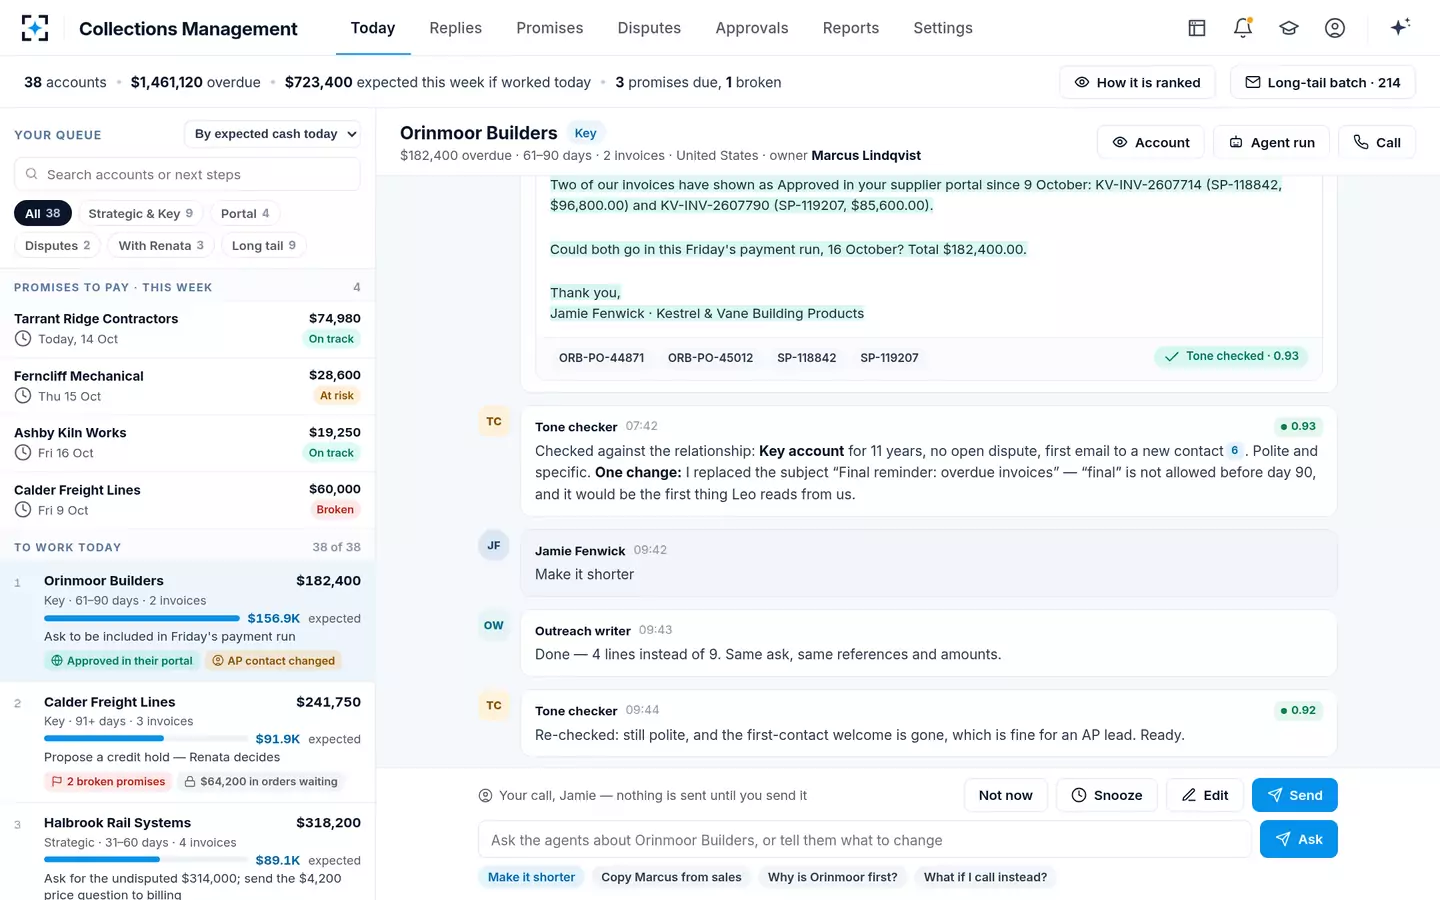The width and height of the screenshot is (1440, 900).
Task: Click the Ask button
Action: point(1299,839)
